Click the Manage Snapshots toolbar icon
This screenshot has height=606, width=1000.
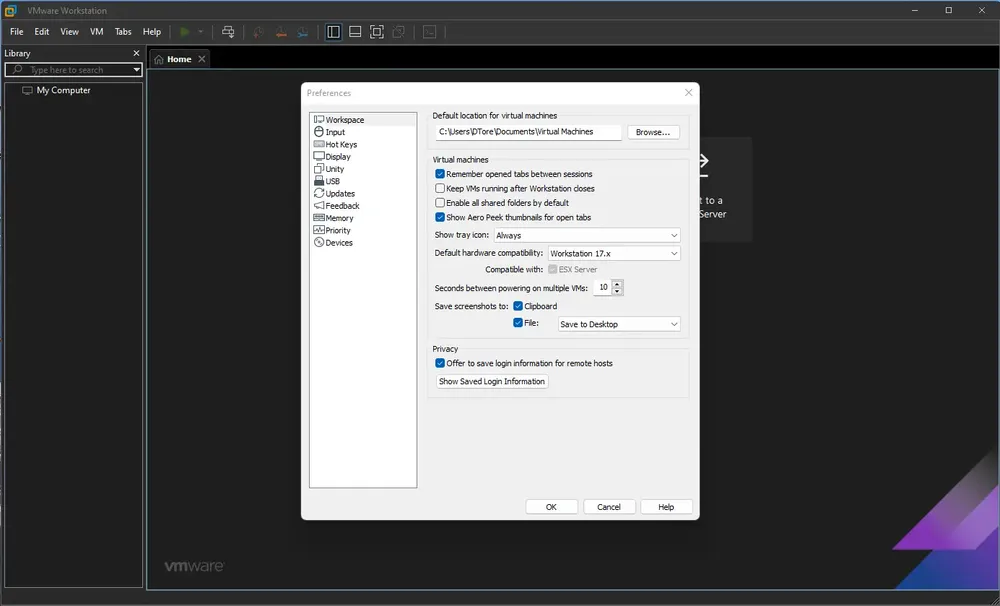(x=303, y=32)
